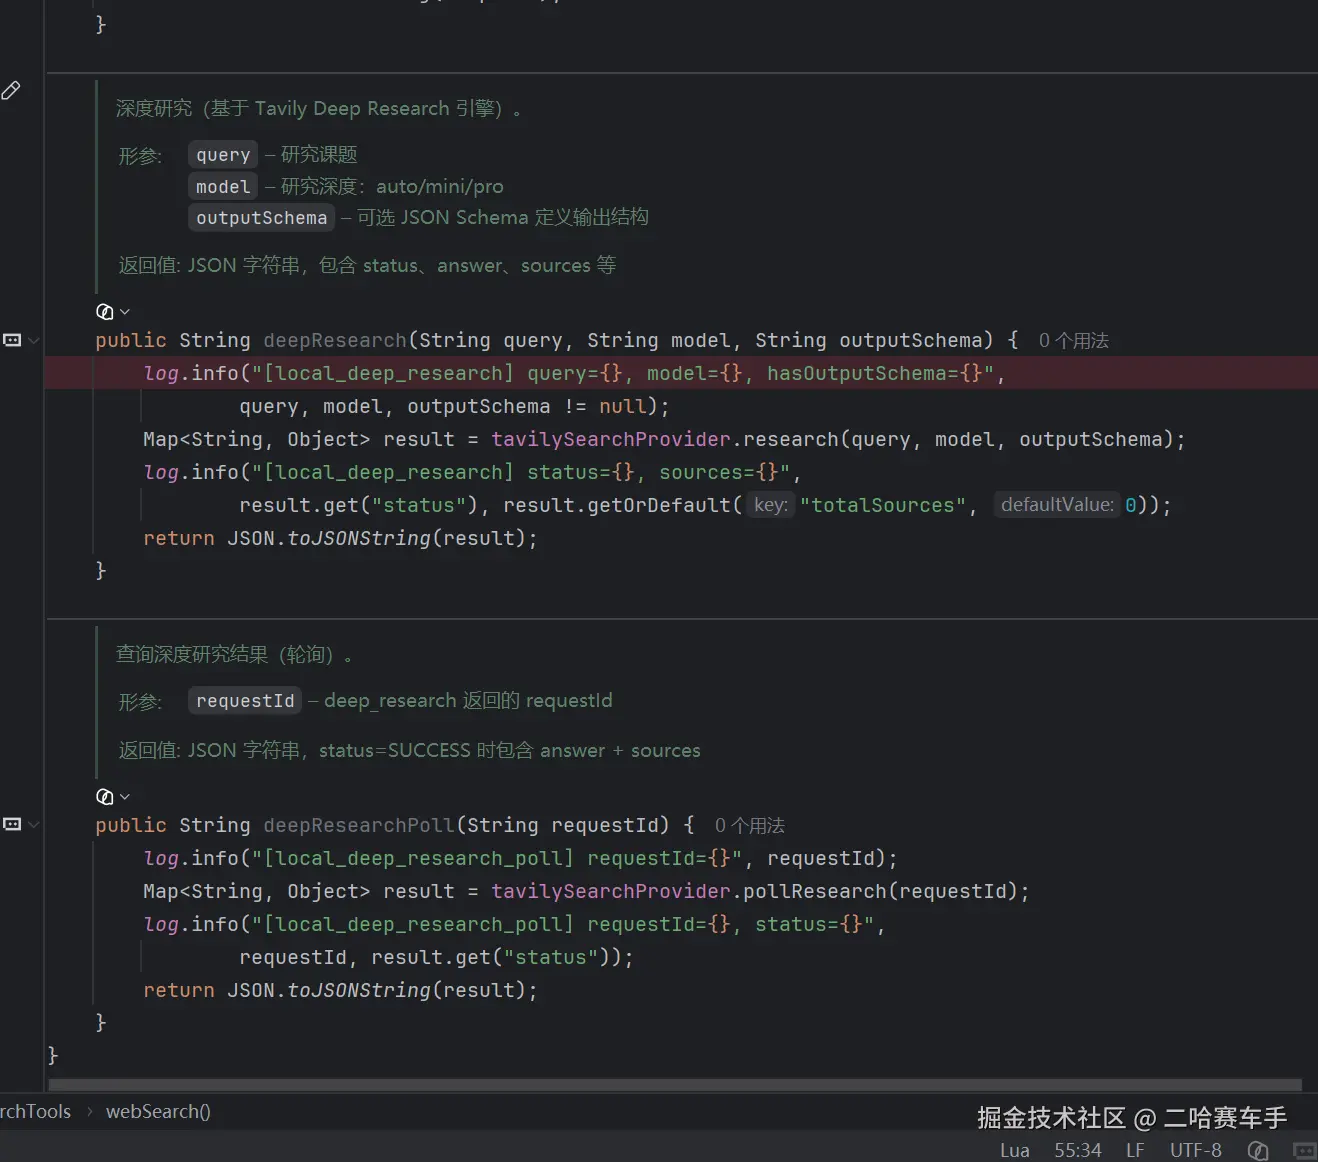Click the AI assistant icon in the status bar
This screenshot has width=1318, height=1162.
(1258, 1151)
